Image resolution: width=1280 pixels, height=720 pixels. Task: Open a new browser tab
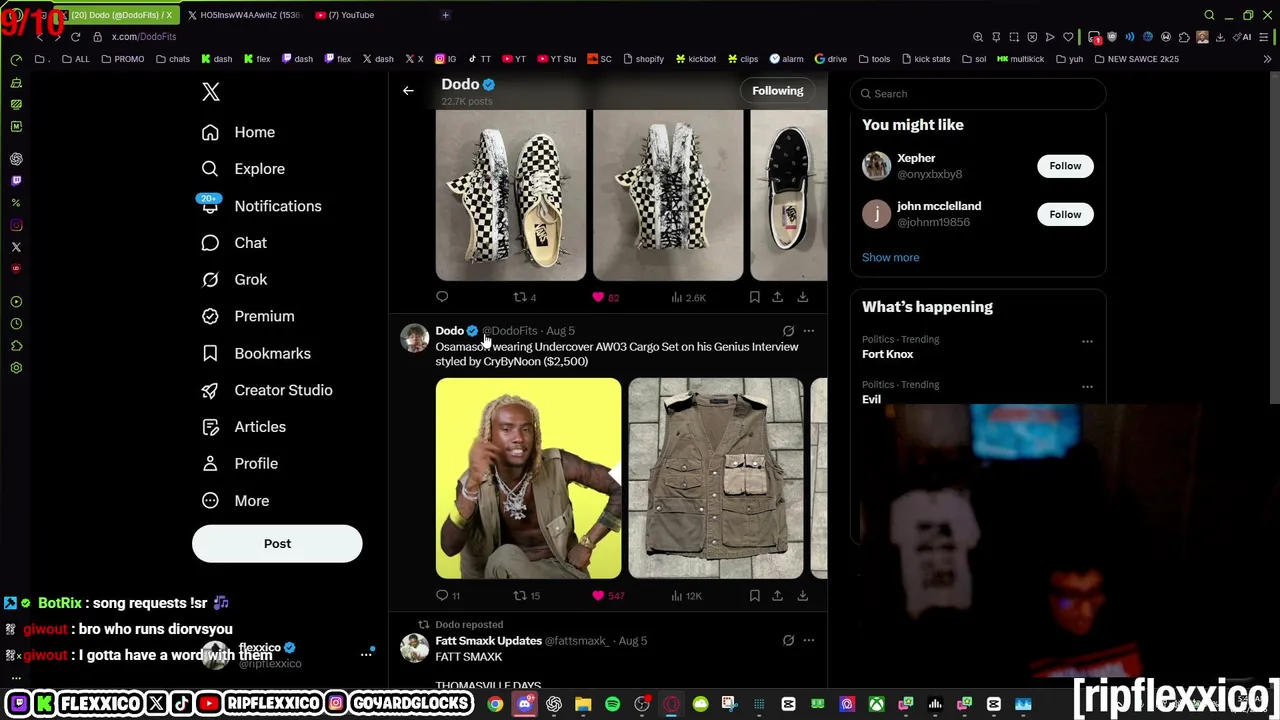(x=445, y=15)
